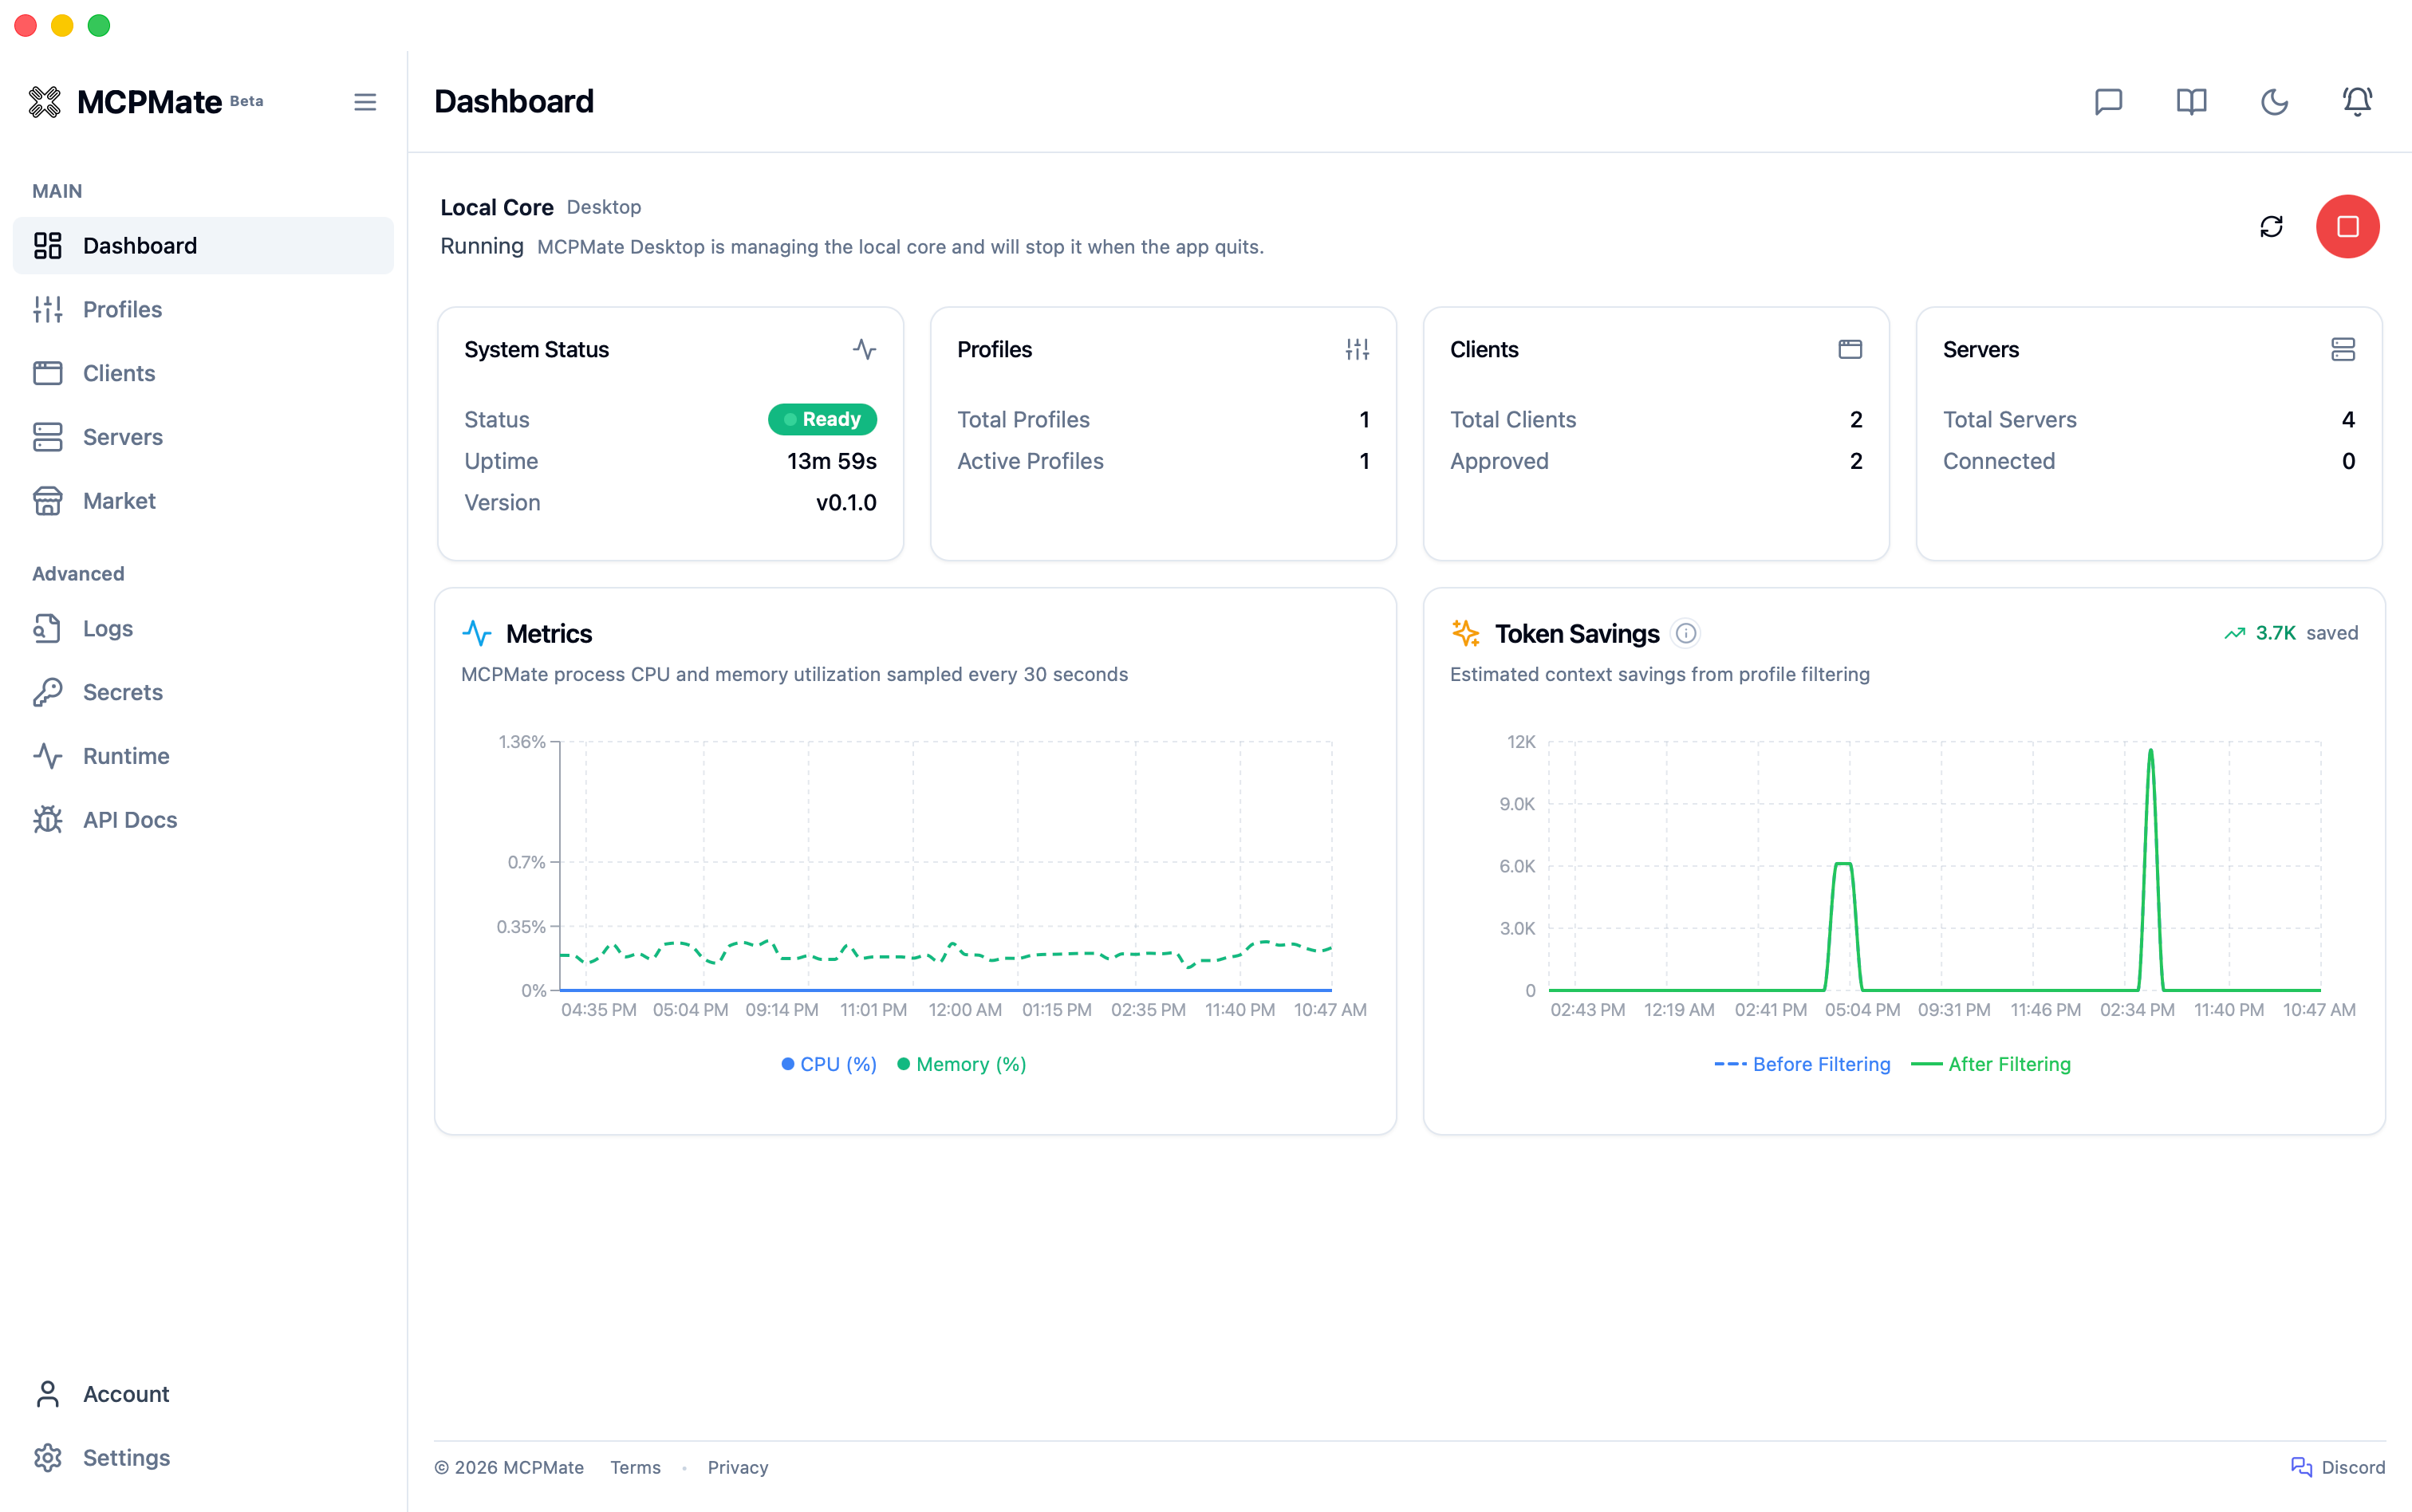Collapse the sidebar with the hamburger icon
The image size is (2412, 1512).
click(x=365, y=102)
